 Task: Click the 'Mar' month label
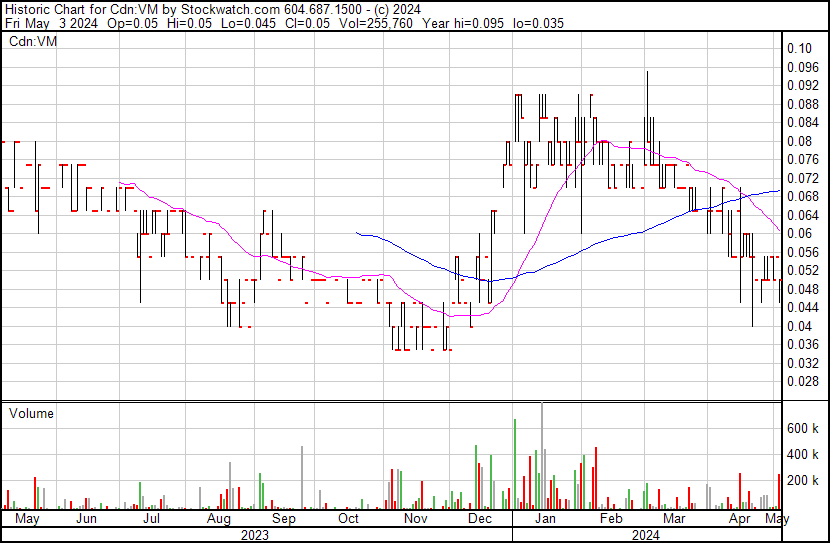[674, 518]
